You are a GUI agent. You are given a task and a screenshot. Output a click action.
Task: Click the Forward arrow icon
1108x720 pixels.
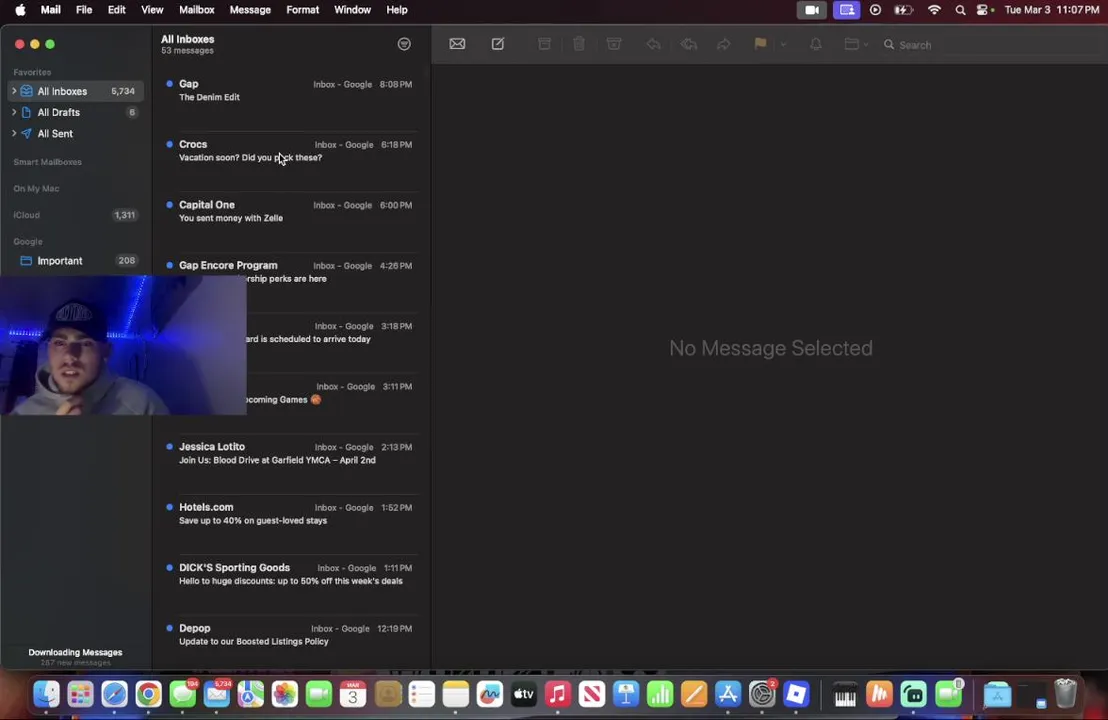pos(724,44)
